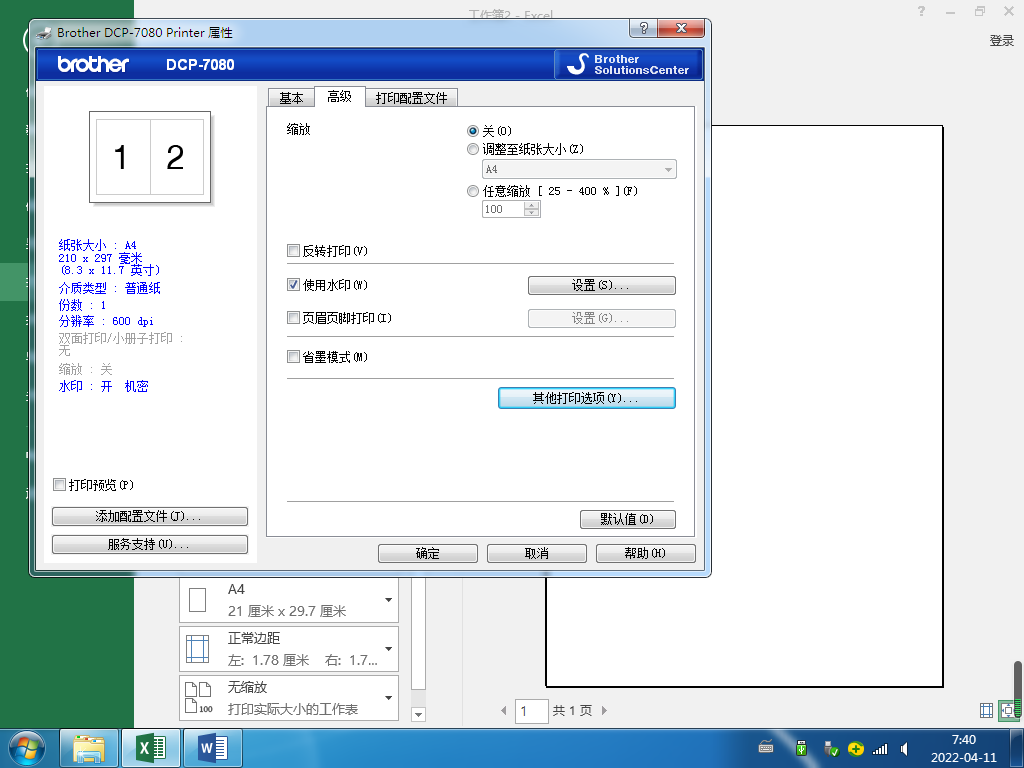
Task: Enable the 页眉页脚打印 checkbox
Action: (x=294, y=318)
